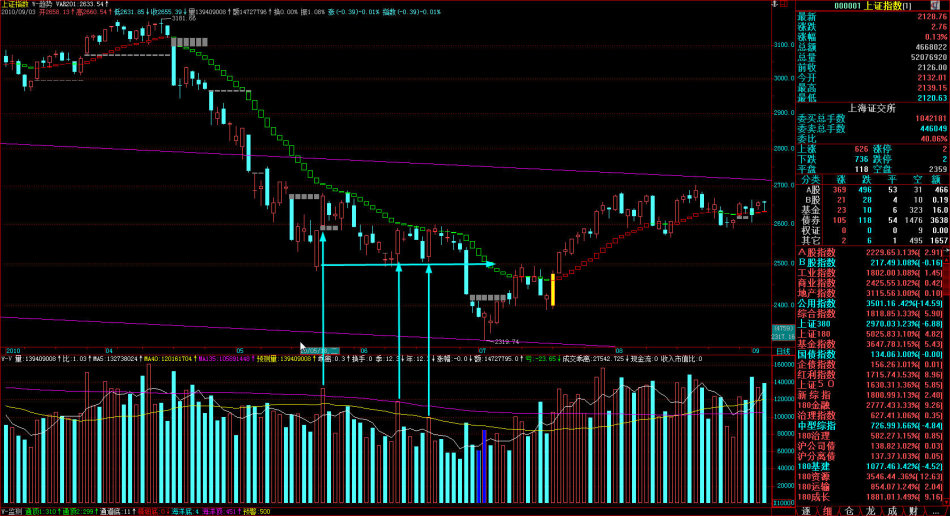Open the 速 tab at bottom right

pyautogui.click(x=805, y=510)
